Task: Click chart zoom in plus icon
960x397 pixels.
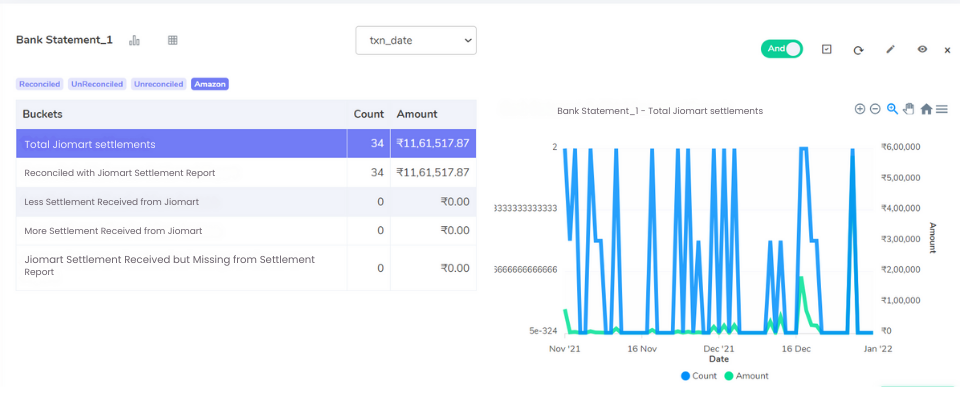Action: click(860, 108)
